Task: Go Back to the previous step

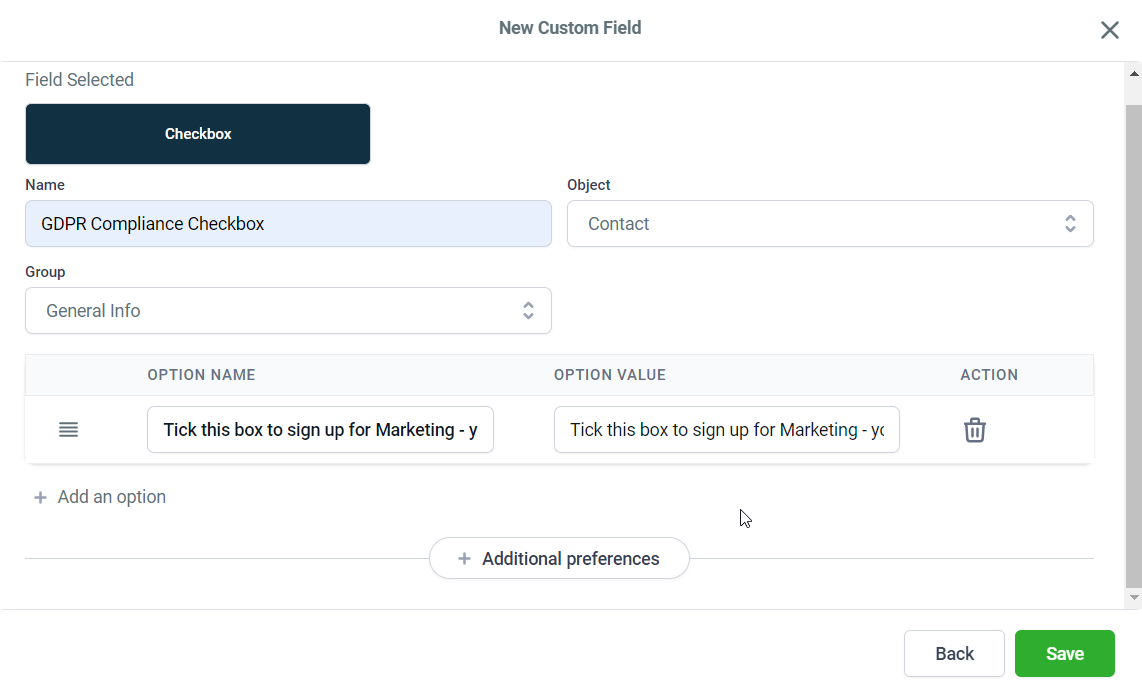Action: click(954, 654)
